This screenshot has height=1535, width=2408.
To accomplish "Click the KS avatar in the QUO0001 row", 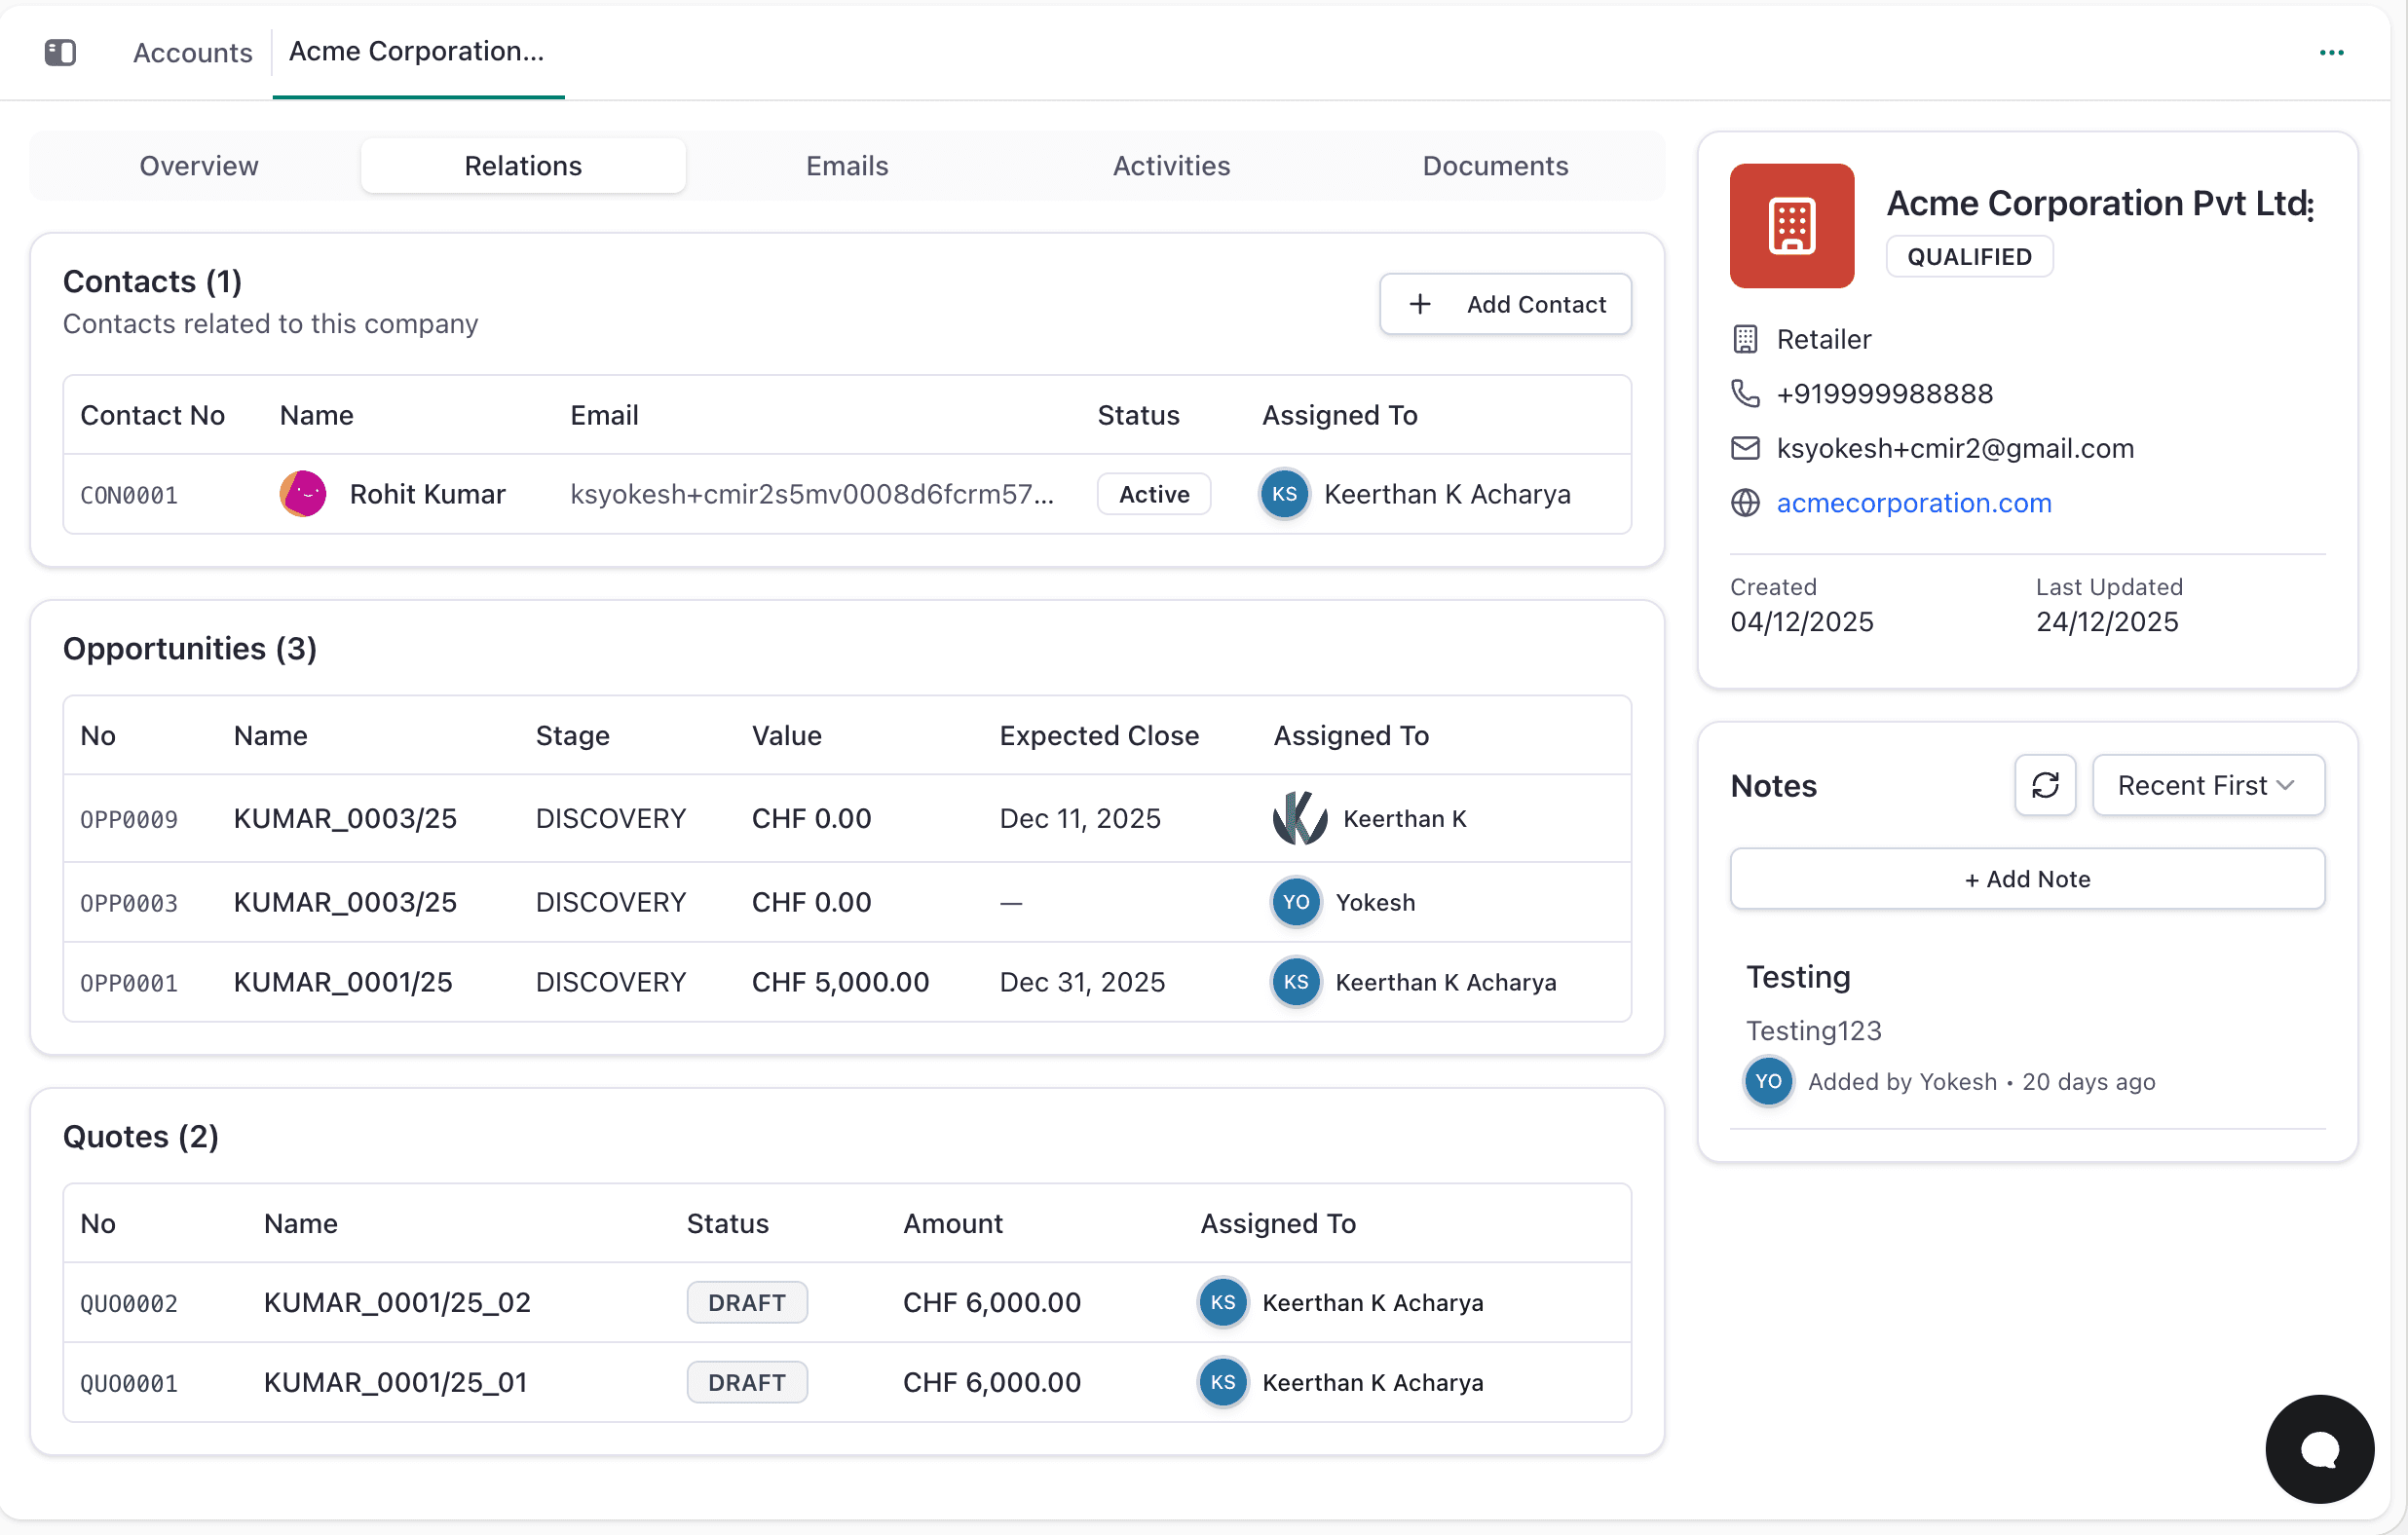I will [x=1222, y=1382].
